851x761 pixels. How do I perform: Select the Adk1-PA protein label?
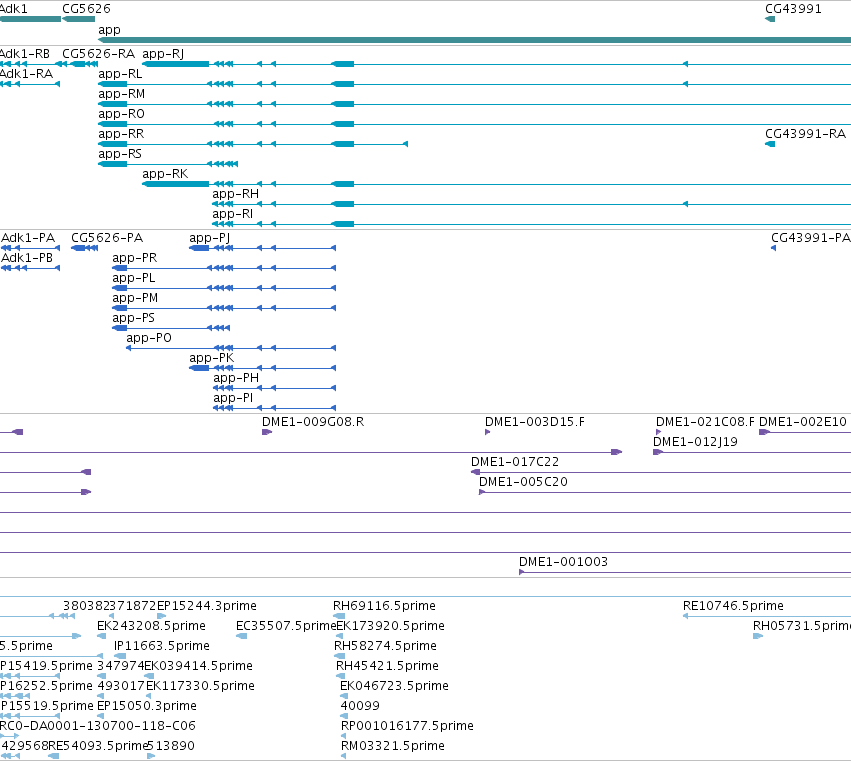(x=28, y=238)
